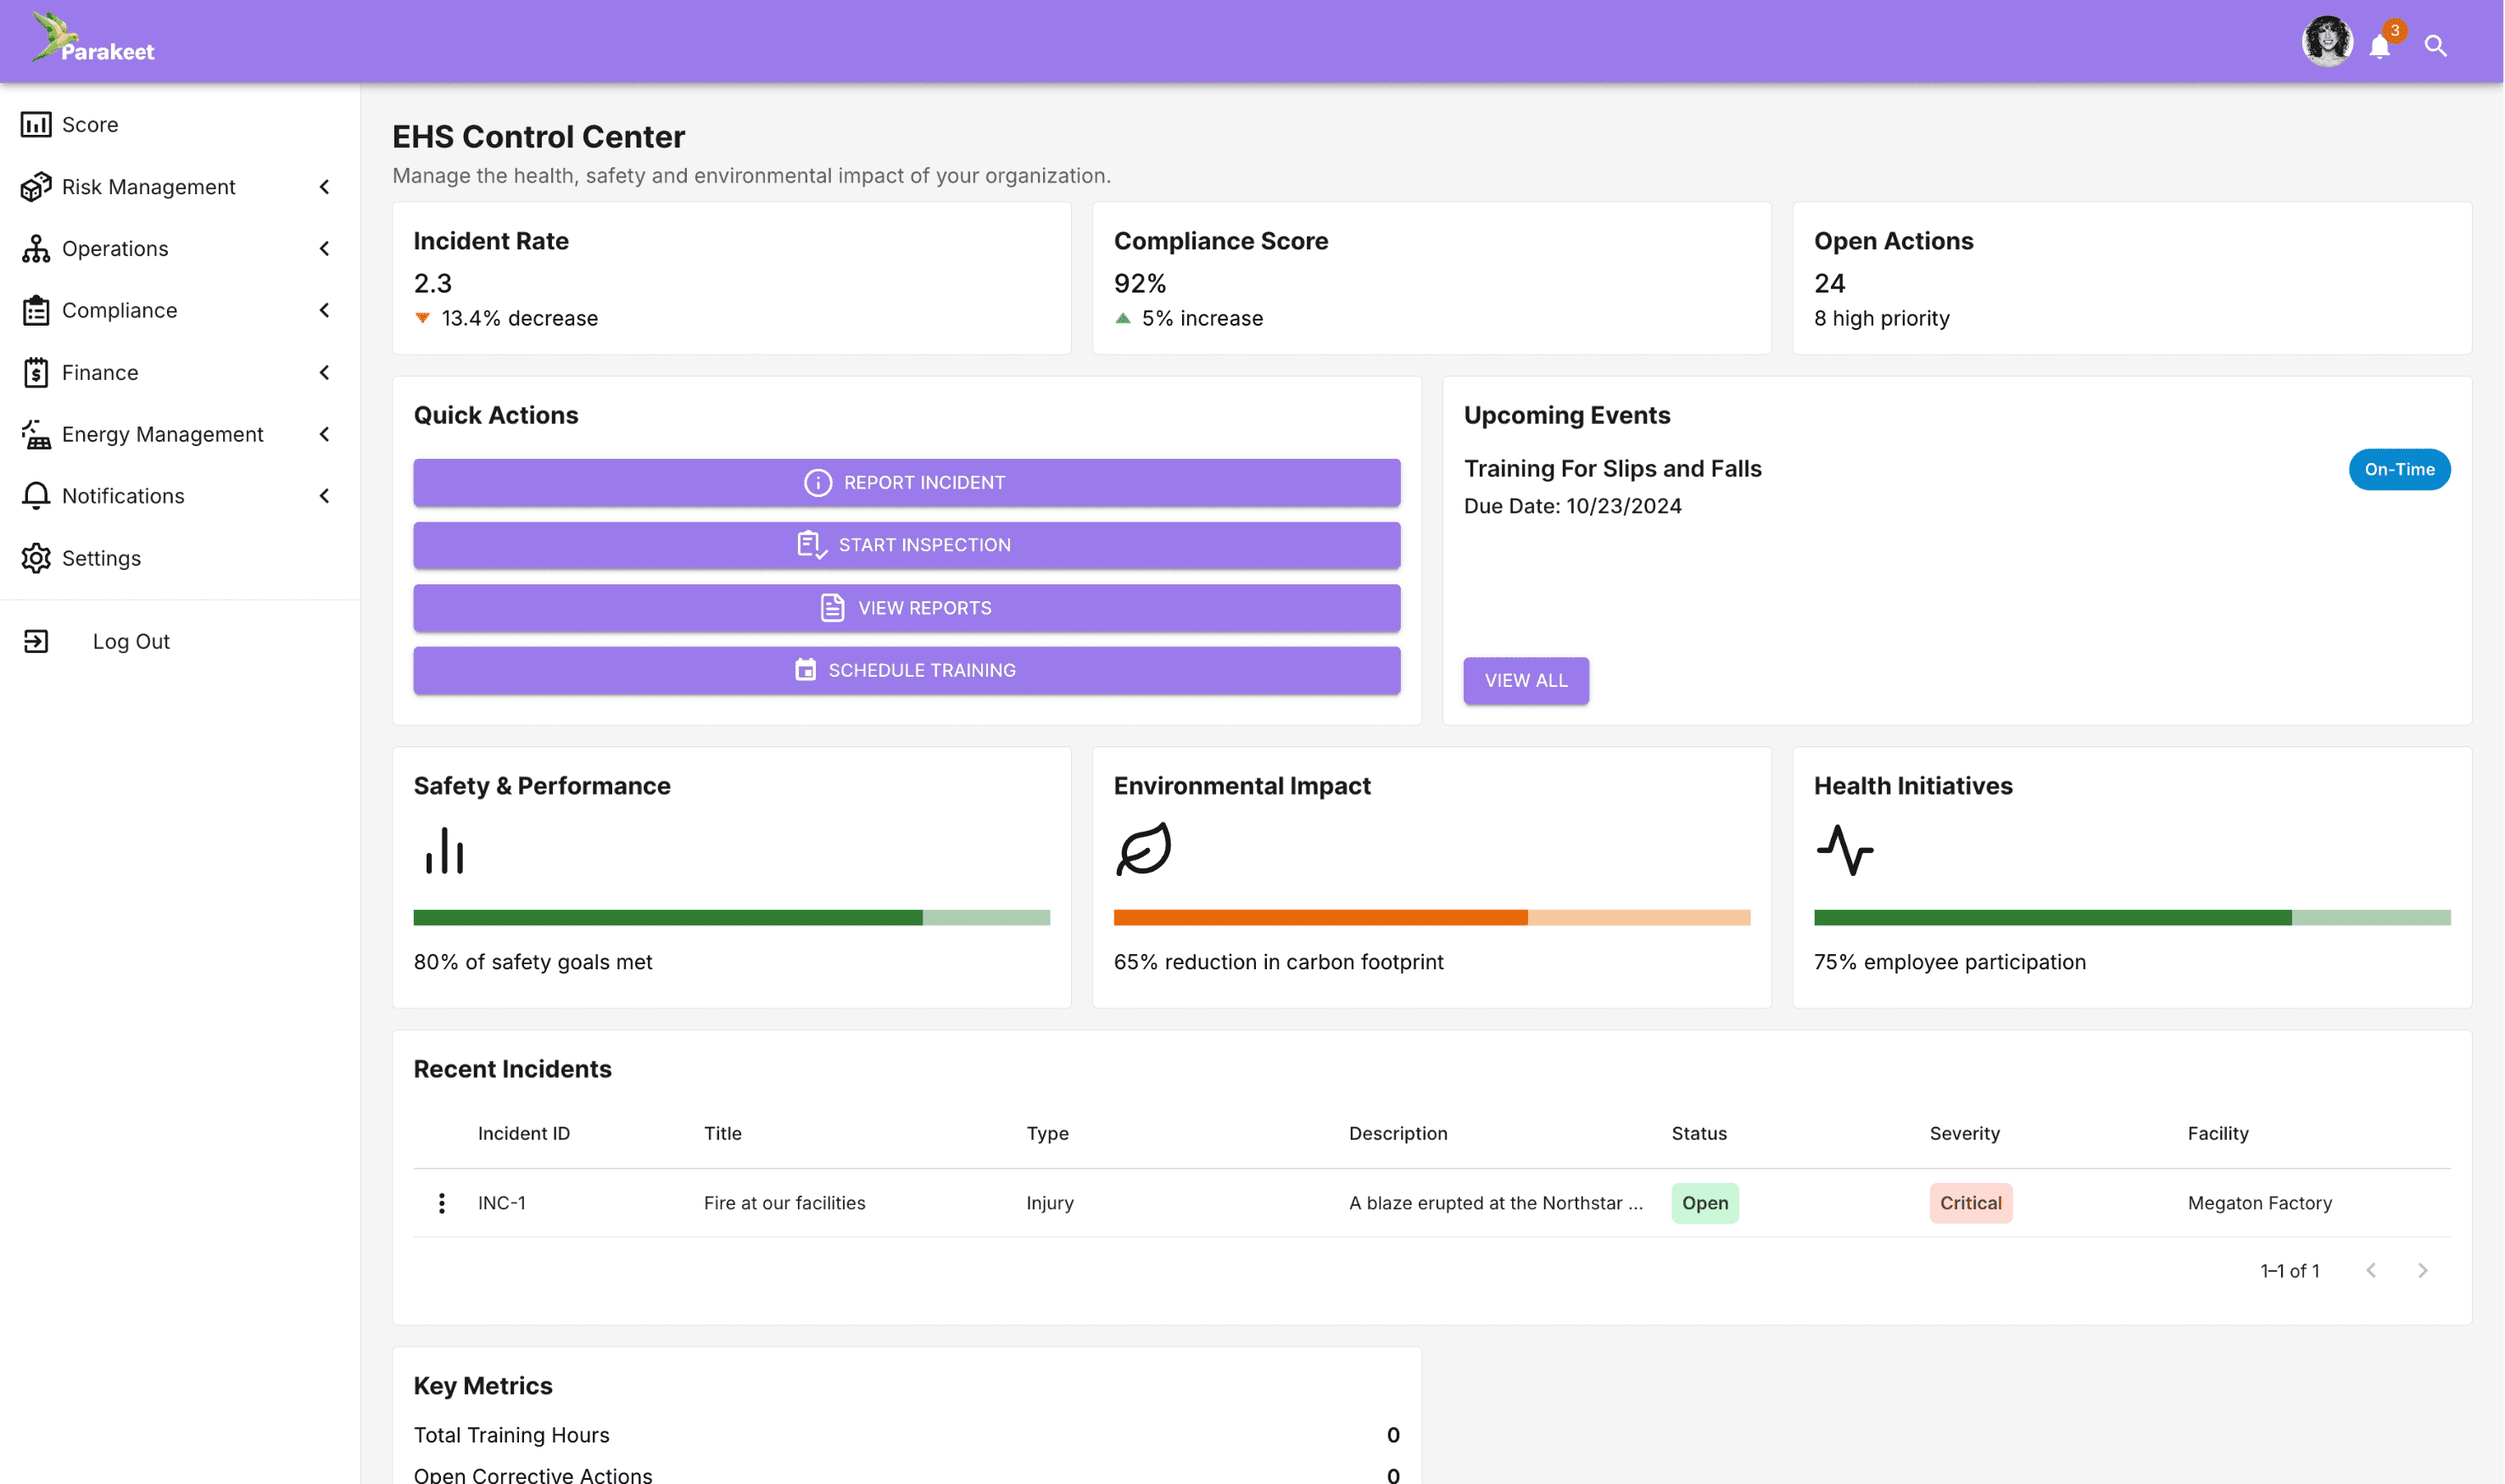Screen dimensions: 2505x1484
Task: Click the Safety & Performance bar chart icon
Action: click(444, 850)
